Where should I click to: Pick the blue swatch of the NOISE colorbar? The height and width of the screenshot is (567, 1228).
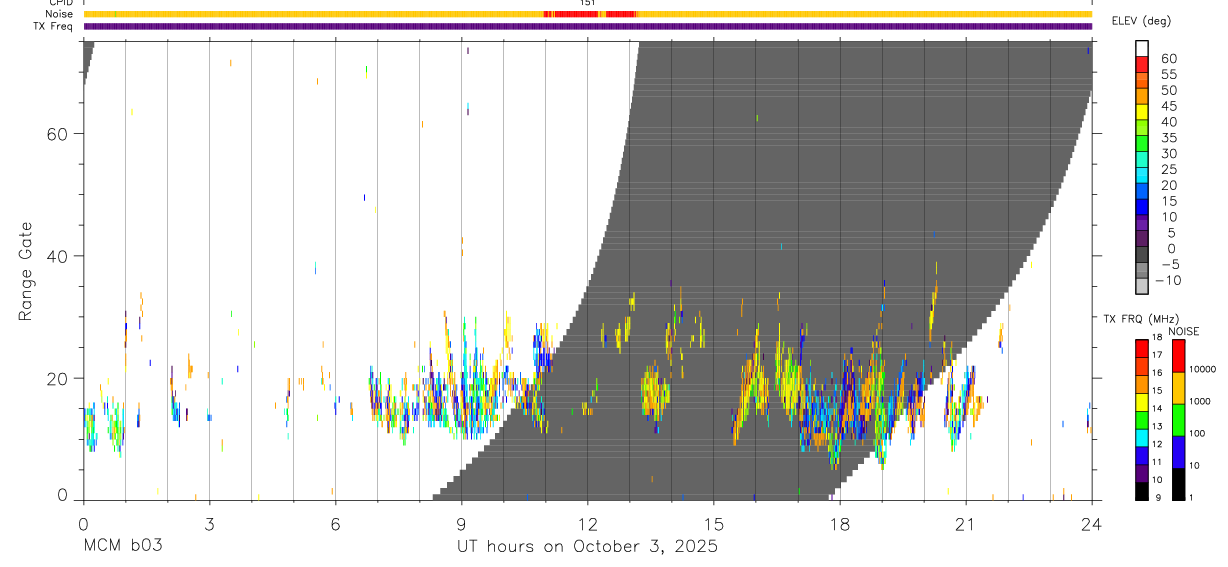pos(1177,452)
